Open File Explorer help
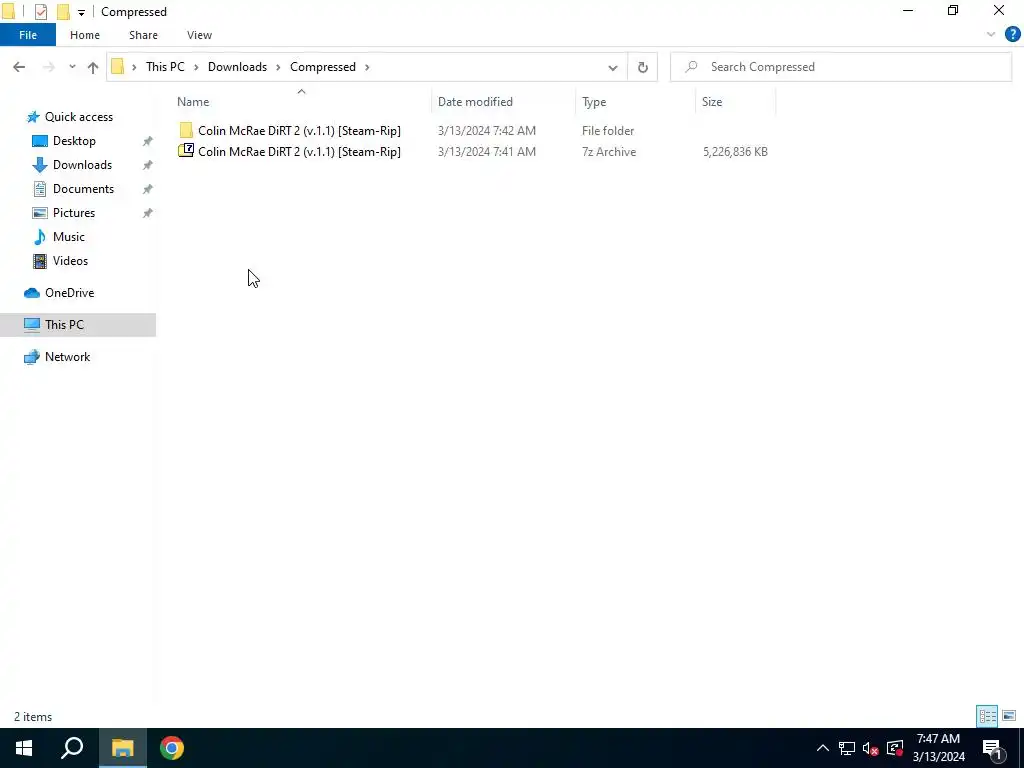1024x768 pixels. (x=1012, y=35)
